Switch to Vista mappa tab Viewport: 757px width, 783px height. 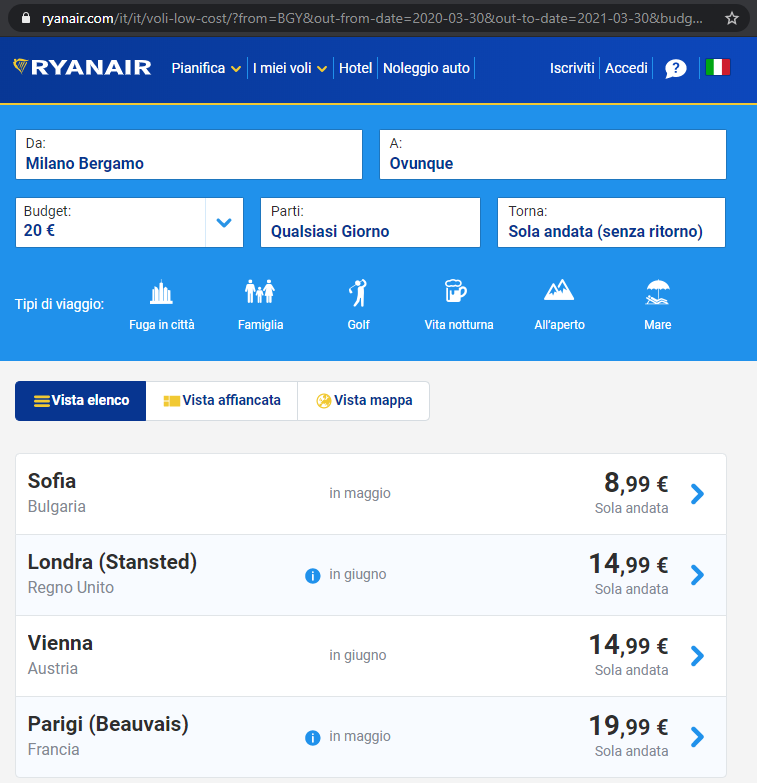364,401
